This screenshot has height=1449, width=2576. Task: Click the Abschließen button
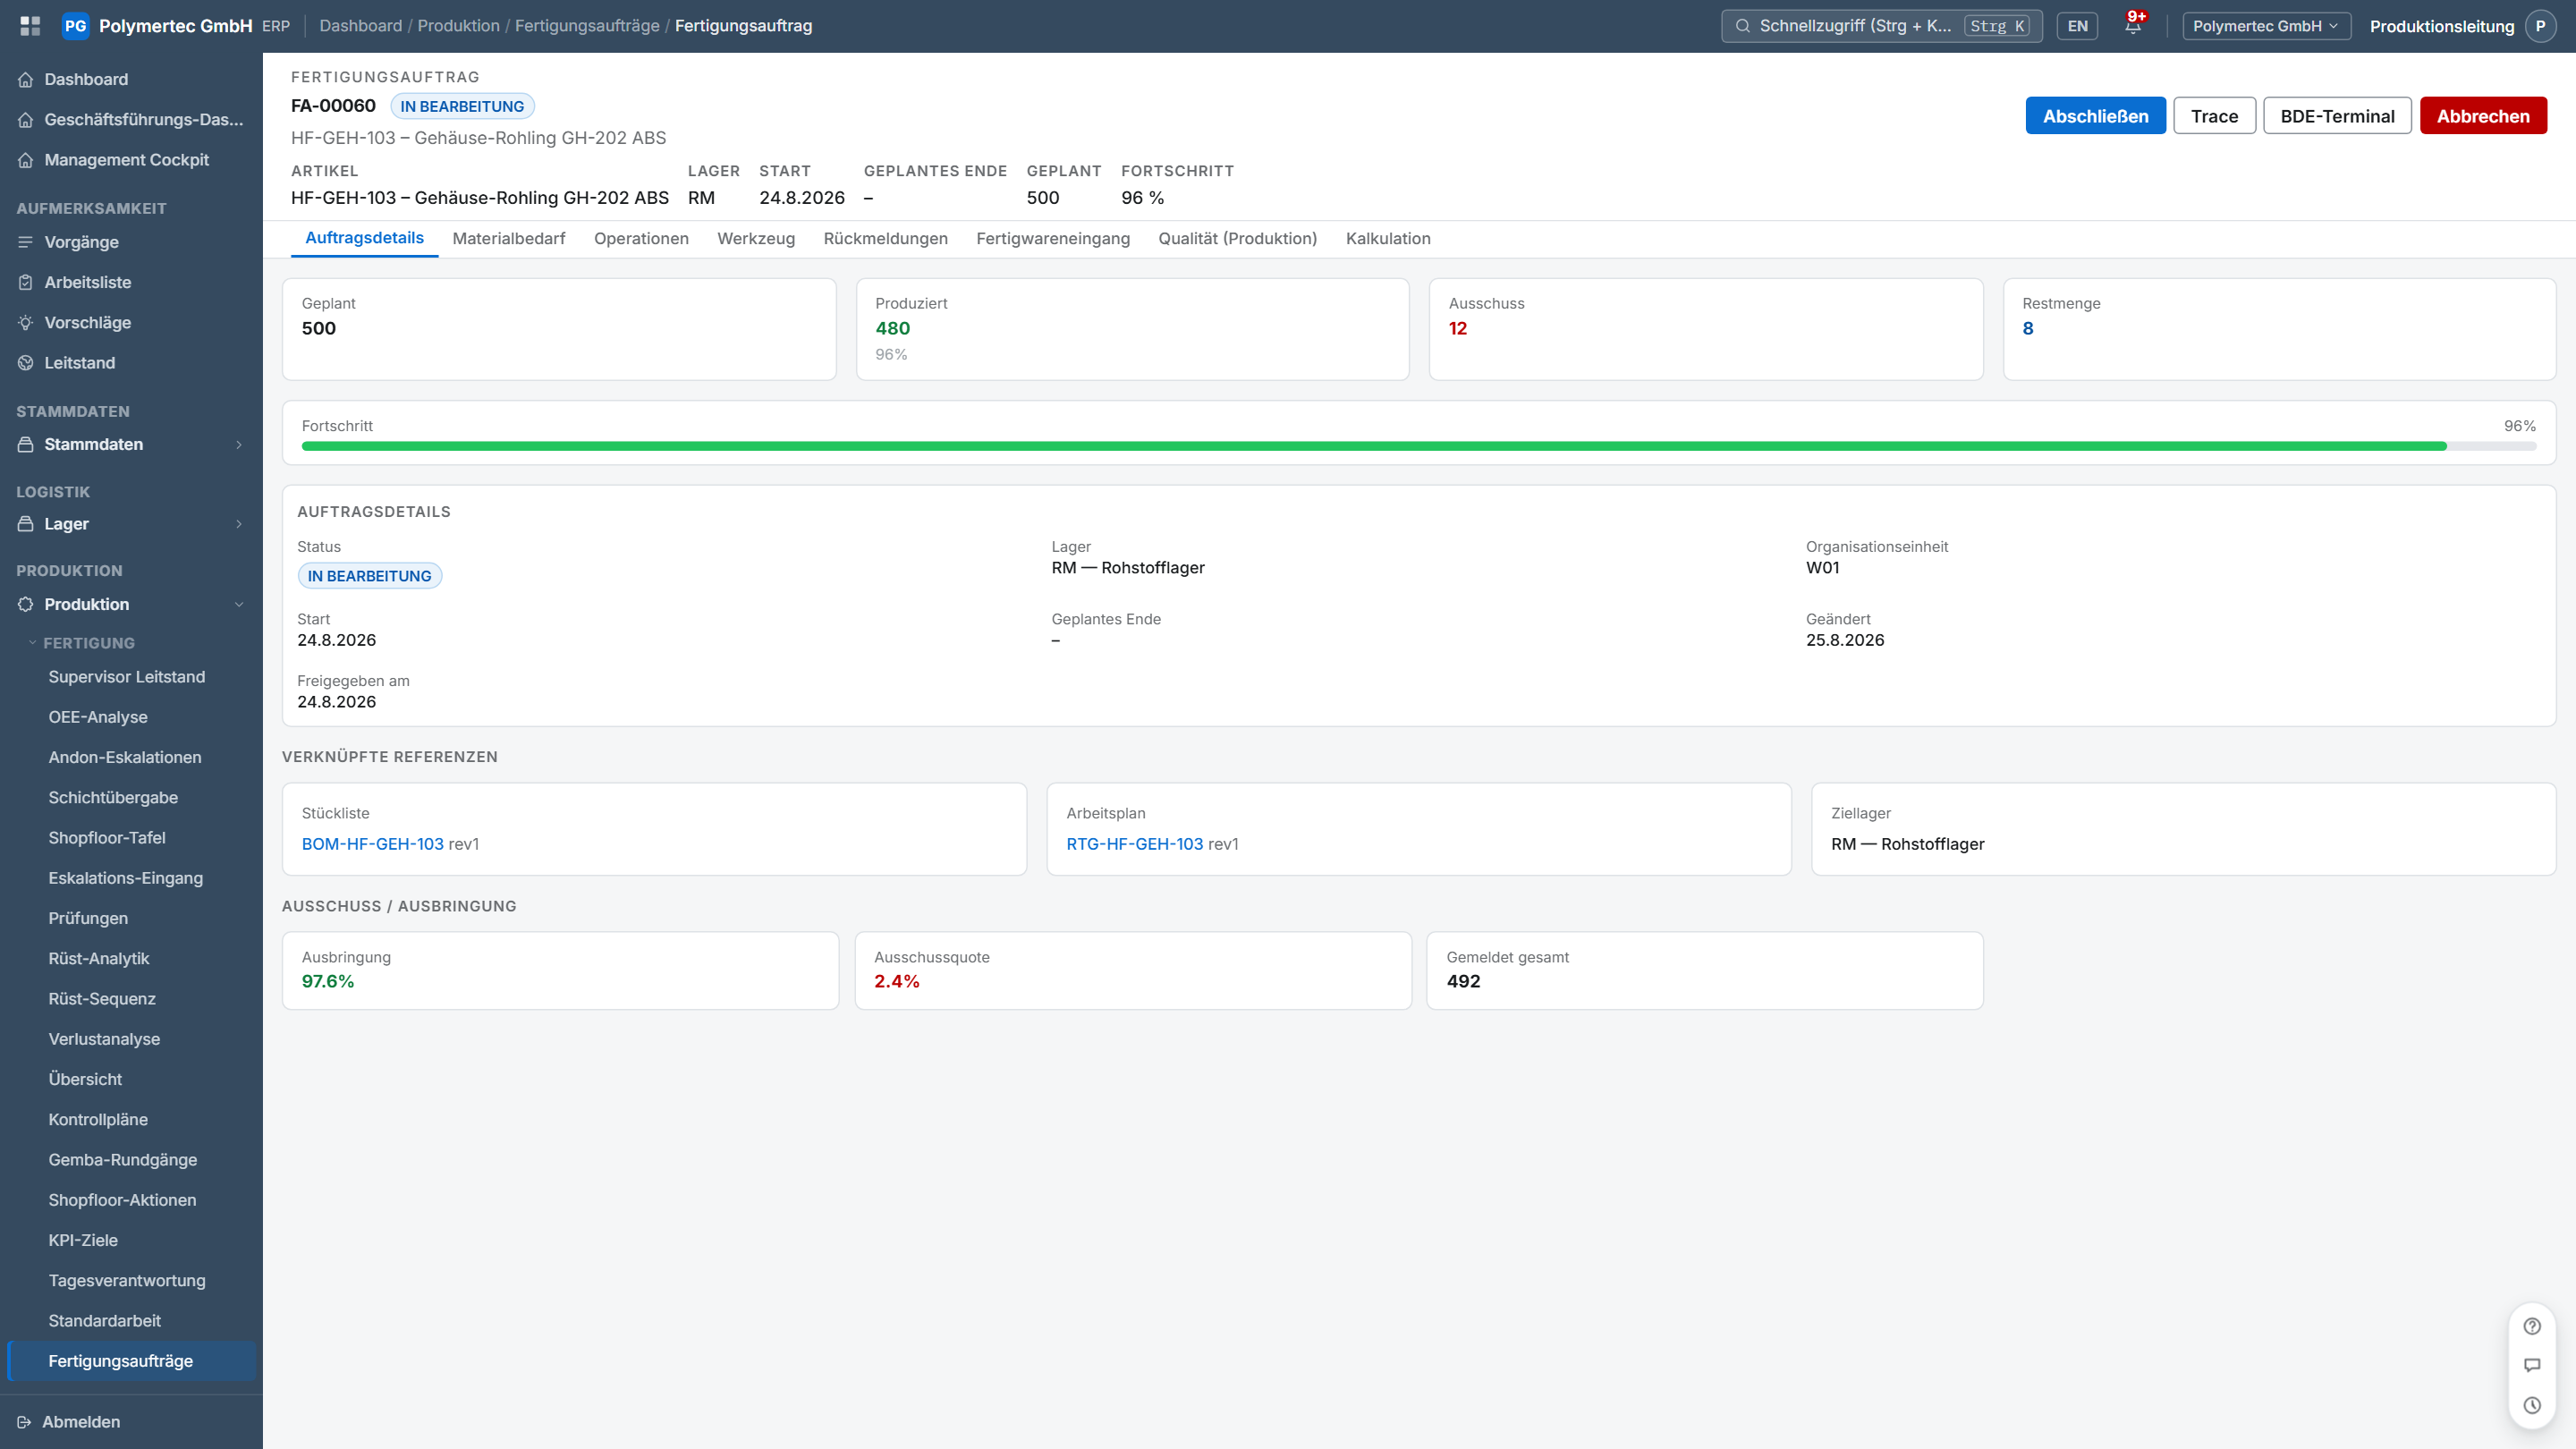pyautogui.click(x=2095, y=116)
